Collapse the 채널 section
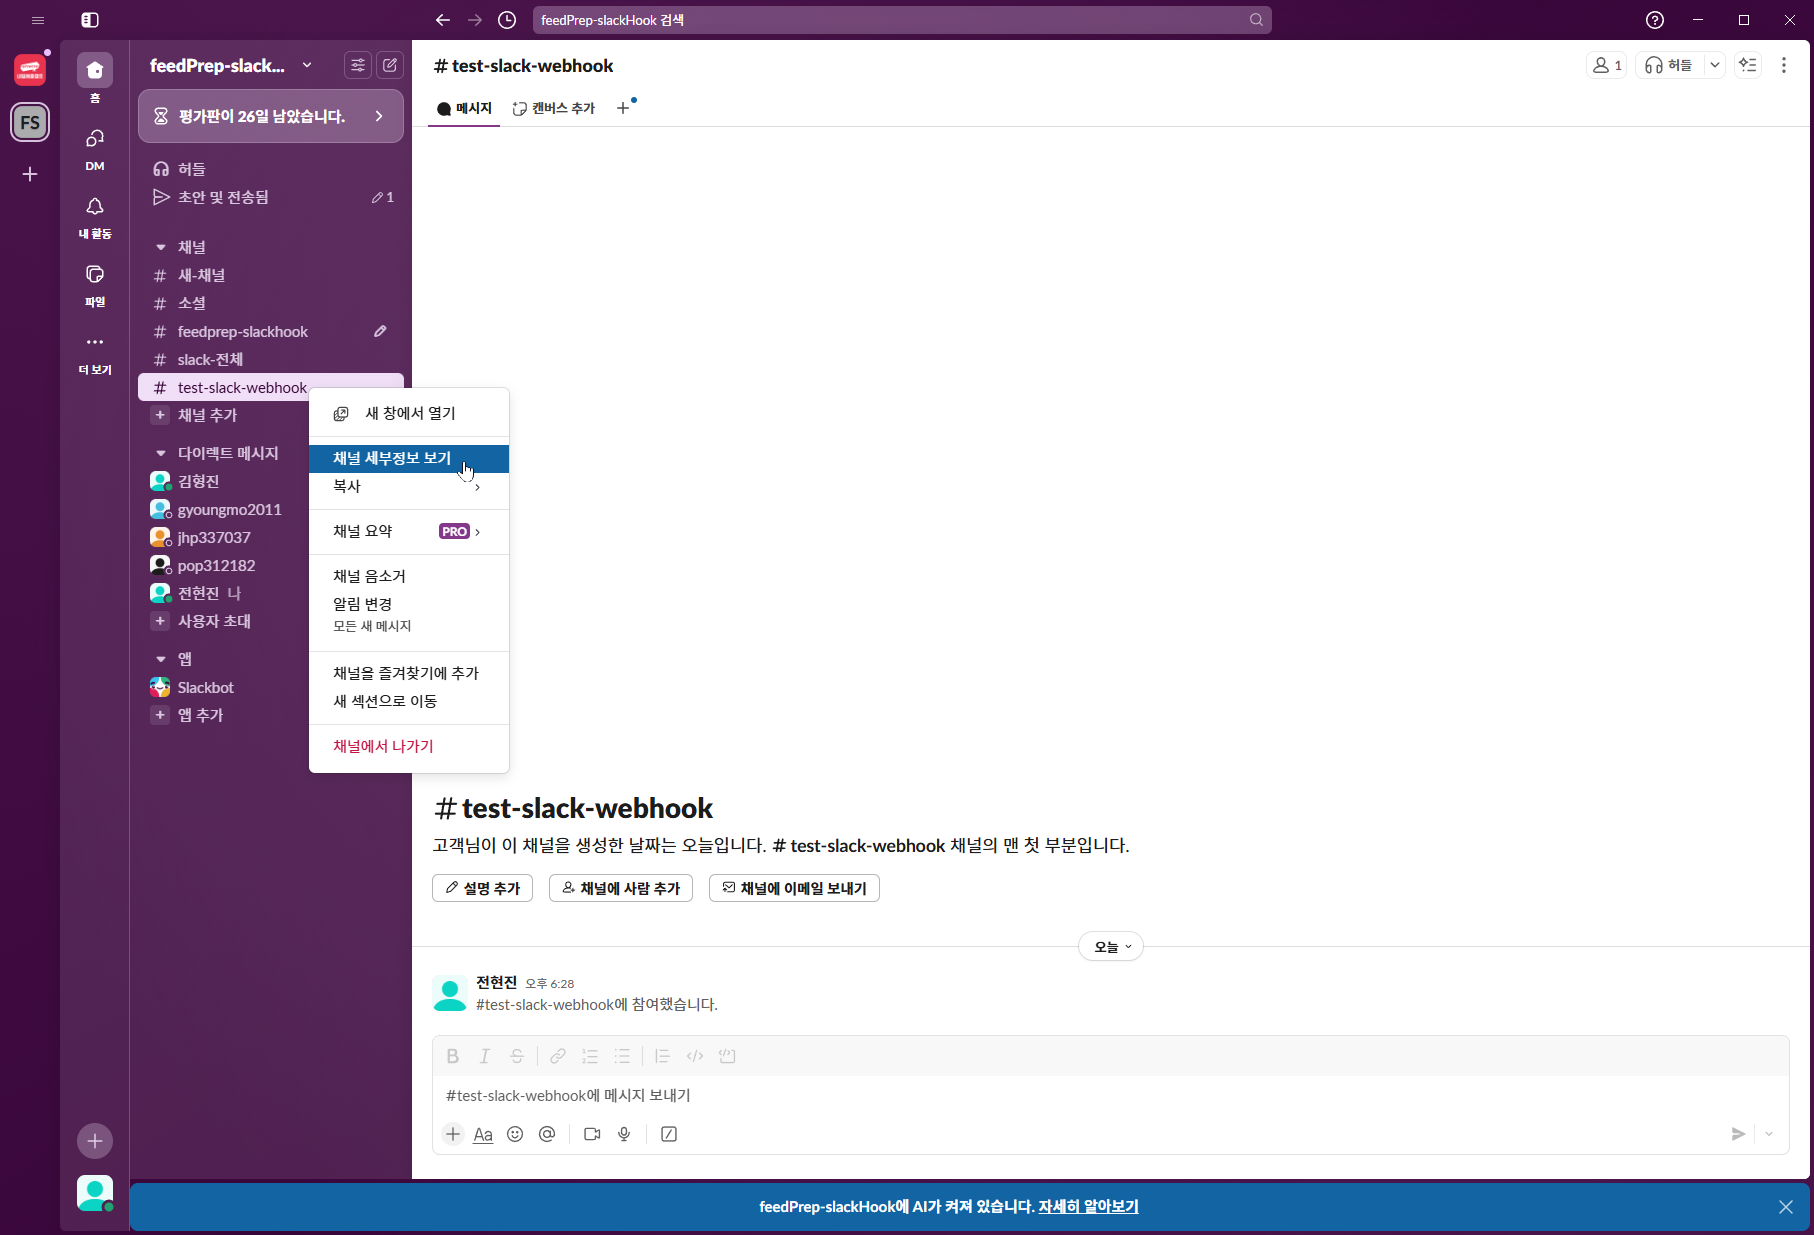The width and height of the screenshot is (1814, 1235). click(161, 247)
